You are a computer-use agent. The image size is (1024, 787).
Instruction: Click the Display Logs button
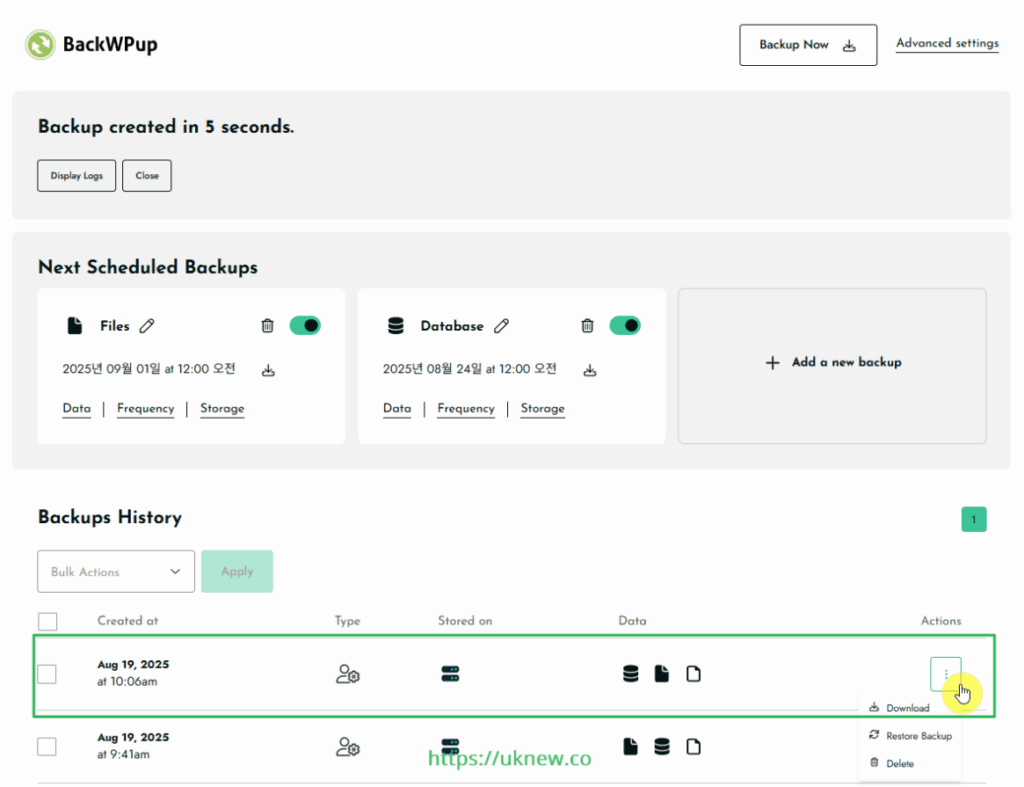pos(77,176)
